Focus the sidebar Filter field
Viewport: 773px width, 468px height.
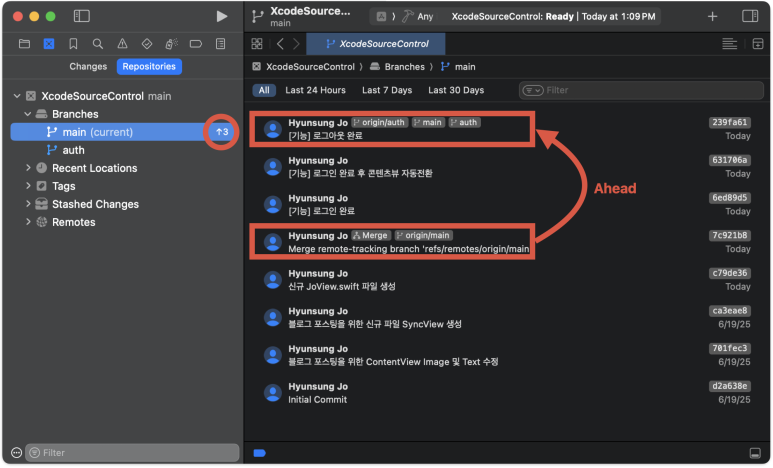(x=132, y=453)
